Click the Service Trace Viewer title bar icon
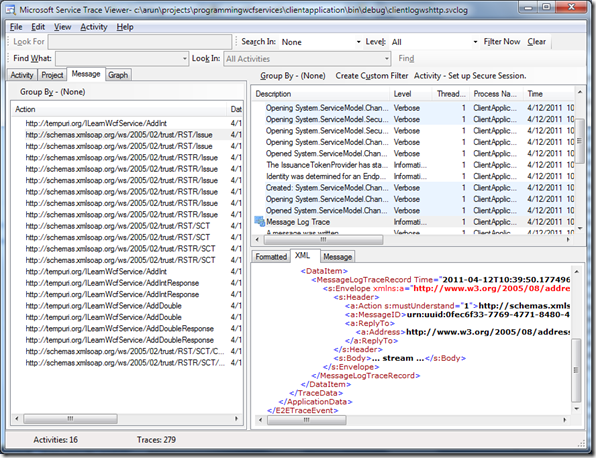This screenshot has width=596, height=458. tap(10, 10)
